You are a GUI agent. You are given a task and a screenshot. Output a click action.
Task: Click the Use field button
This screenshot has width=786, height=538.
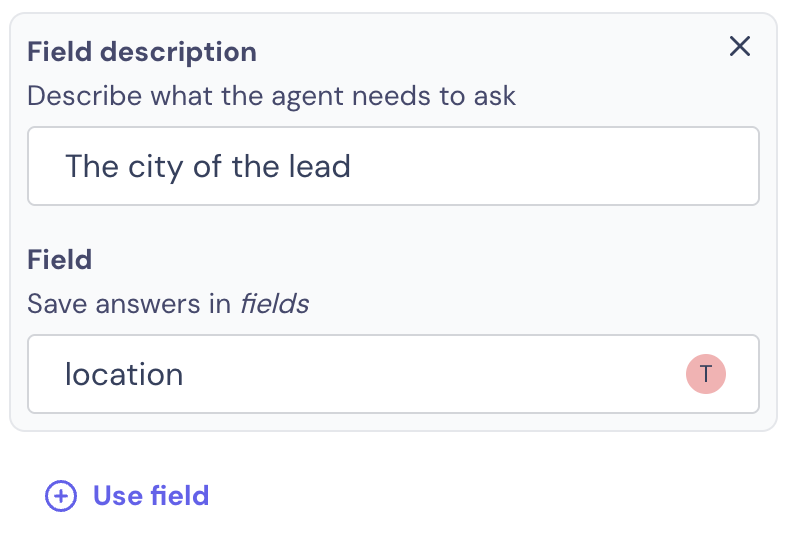(127, 496)
